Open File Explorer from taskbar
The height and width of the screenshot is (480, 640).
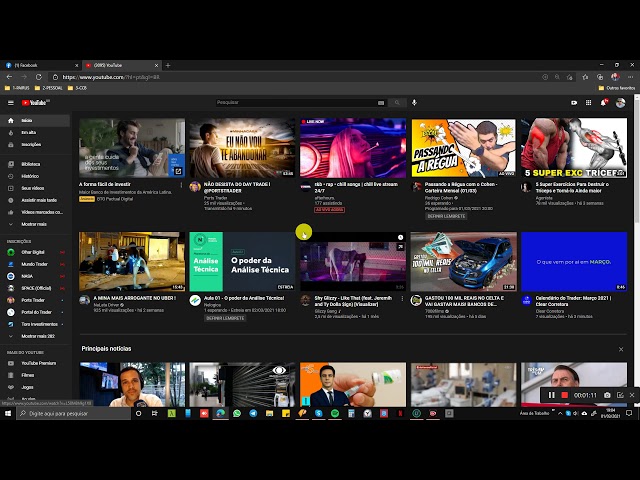[269, 413]
